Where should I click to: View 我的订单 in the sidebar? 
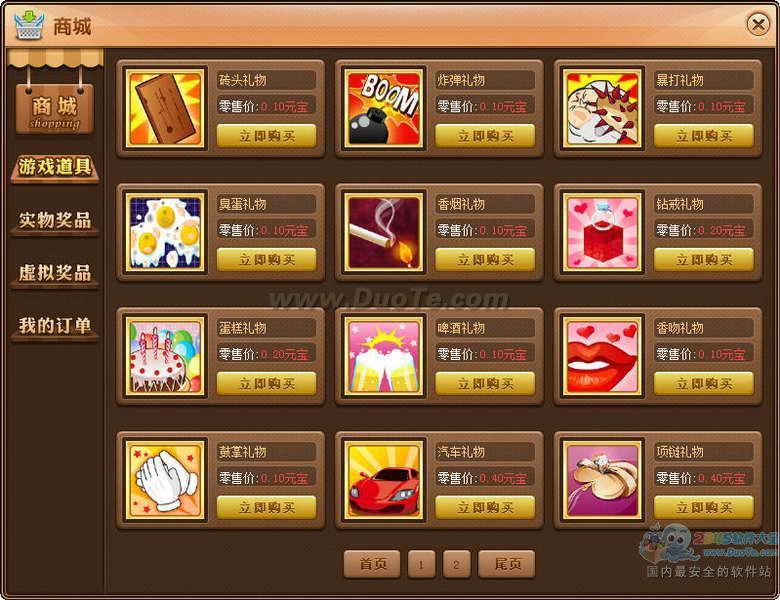pyautogui.click(x=55, y=326)
